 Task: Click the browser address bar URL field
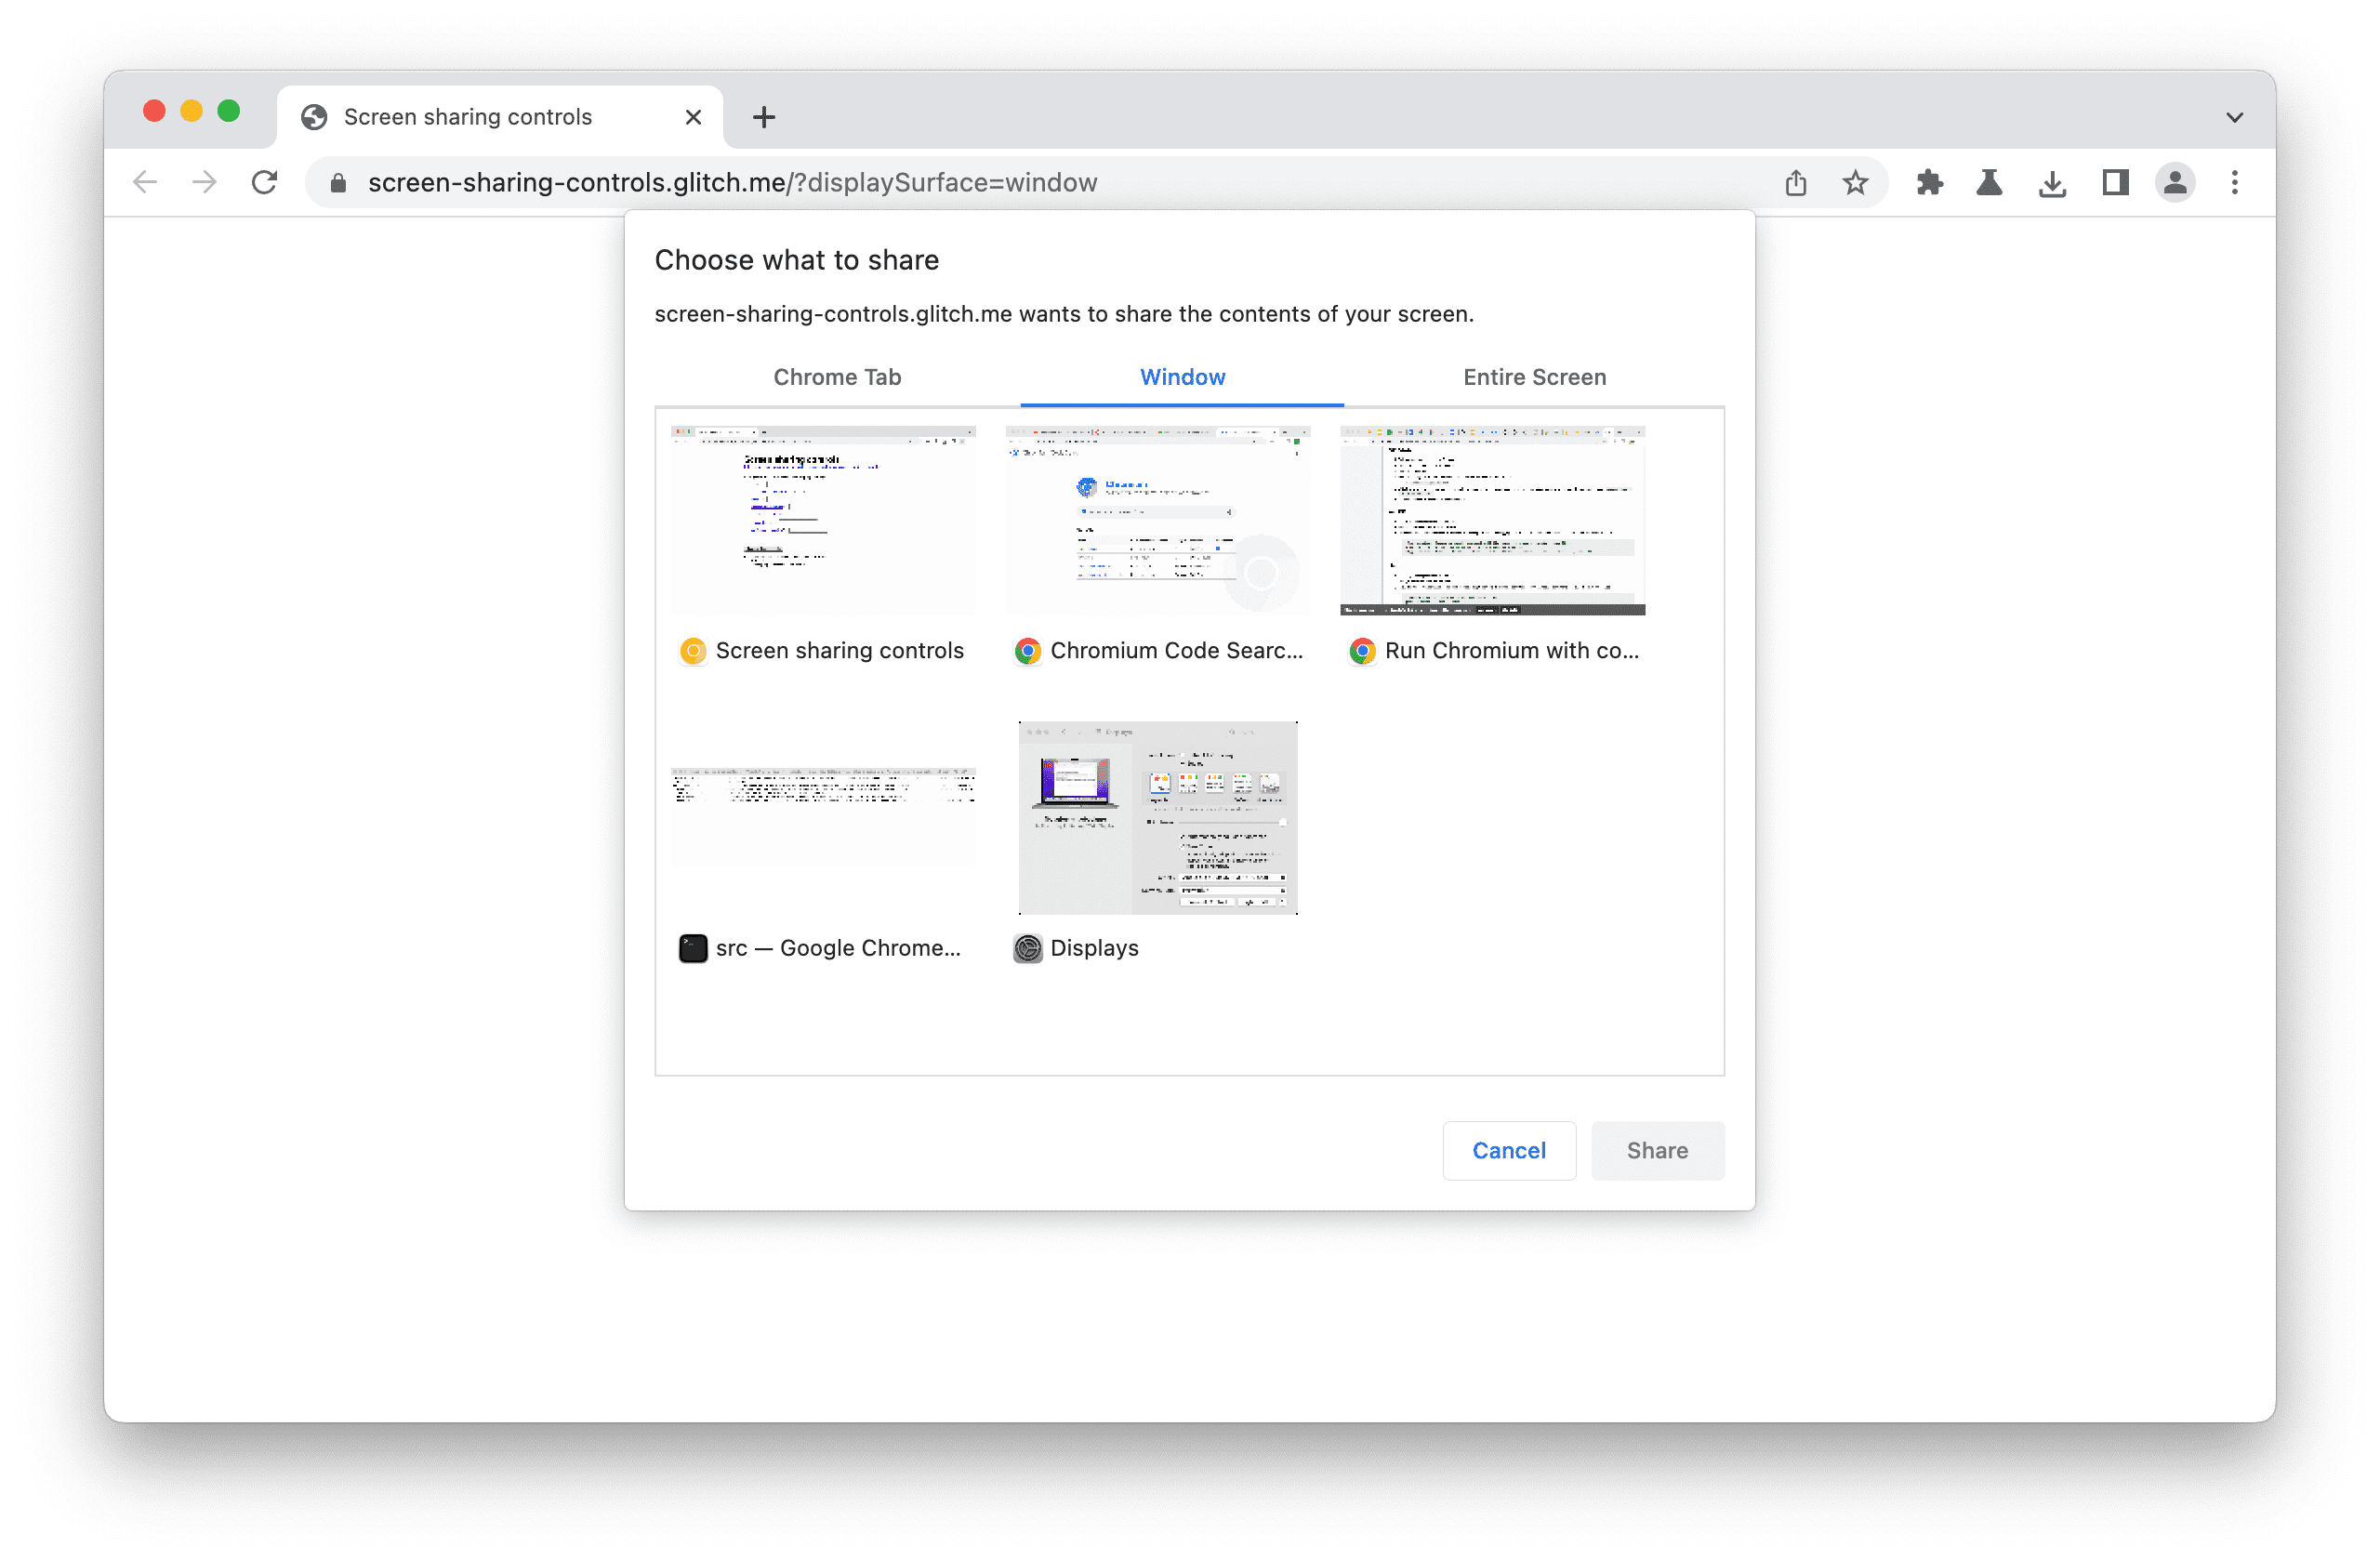point(732,183)
